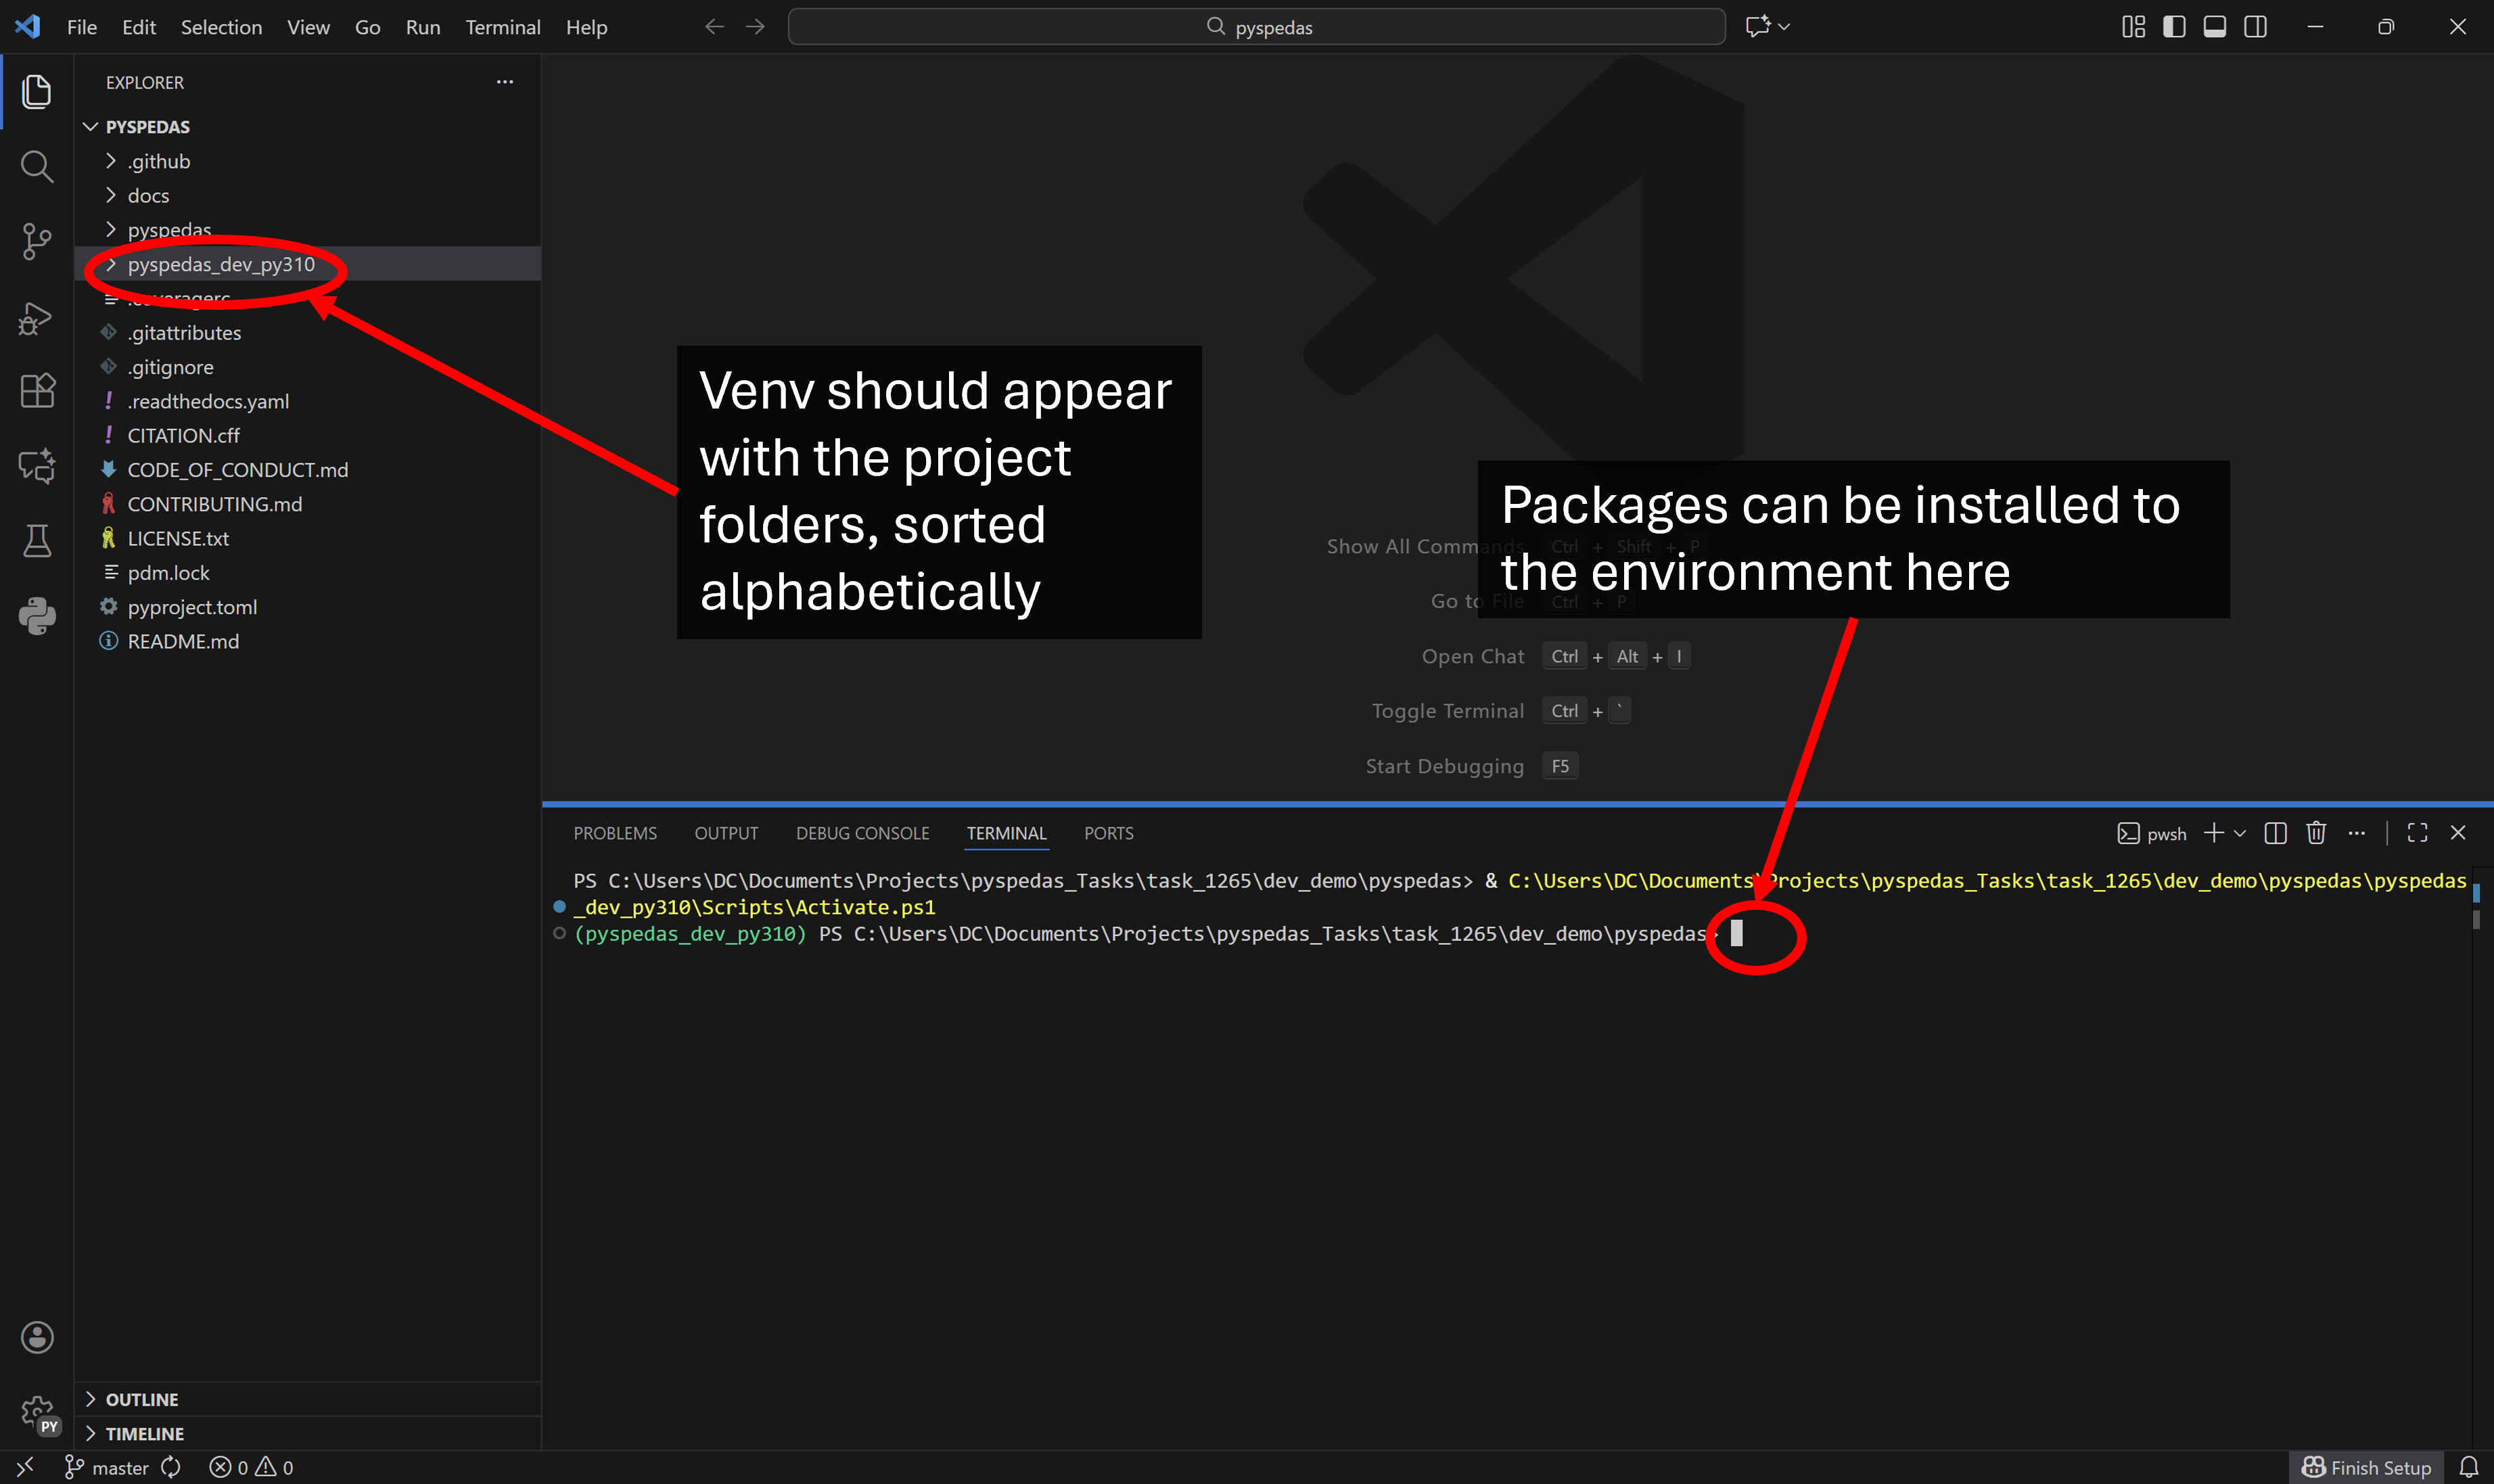
Task: Select the pwsh terminal label
Action: (2152, 833)
